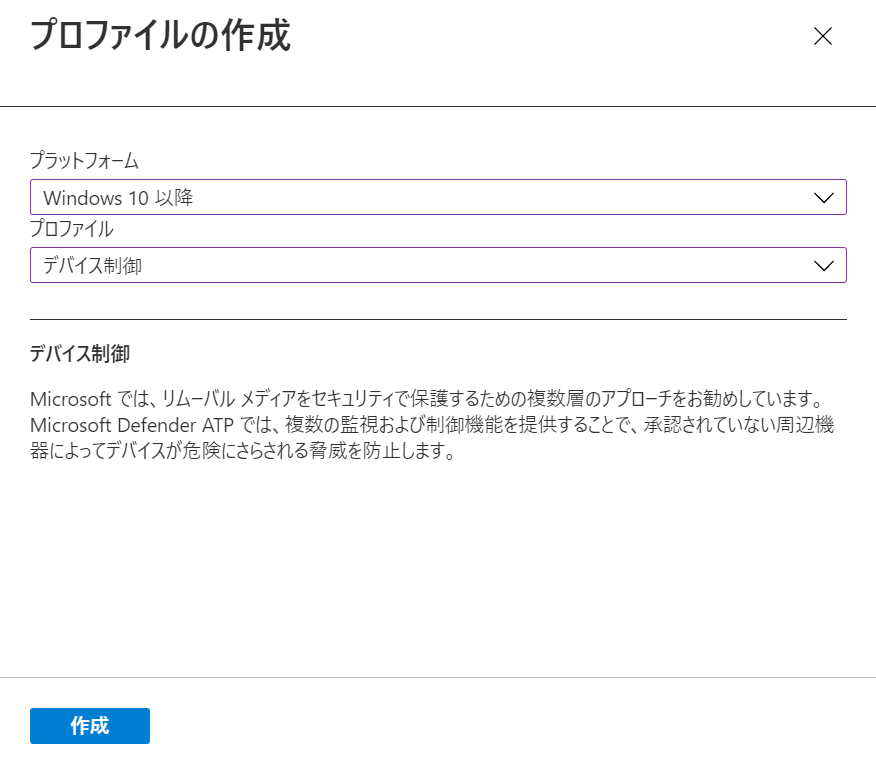Click the プロファイルの作成 panel title

[160, 35]
